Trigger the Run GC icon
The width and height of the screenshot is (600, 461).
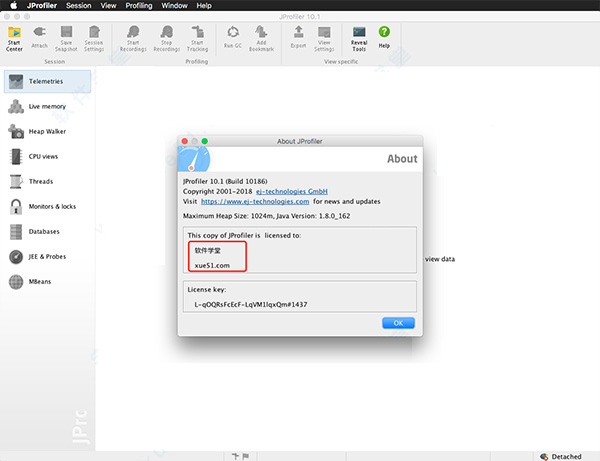[x=233, y=38]
